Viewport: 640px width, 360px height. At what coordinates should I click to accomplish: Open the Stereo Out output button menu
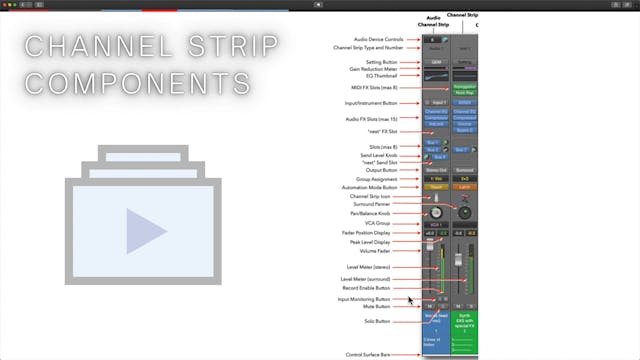436,170
